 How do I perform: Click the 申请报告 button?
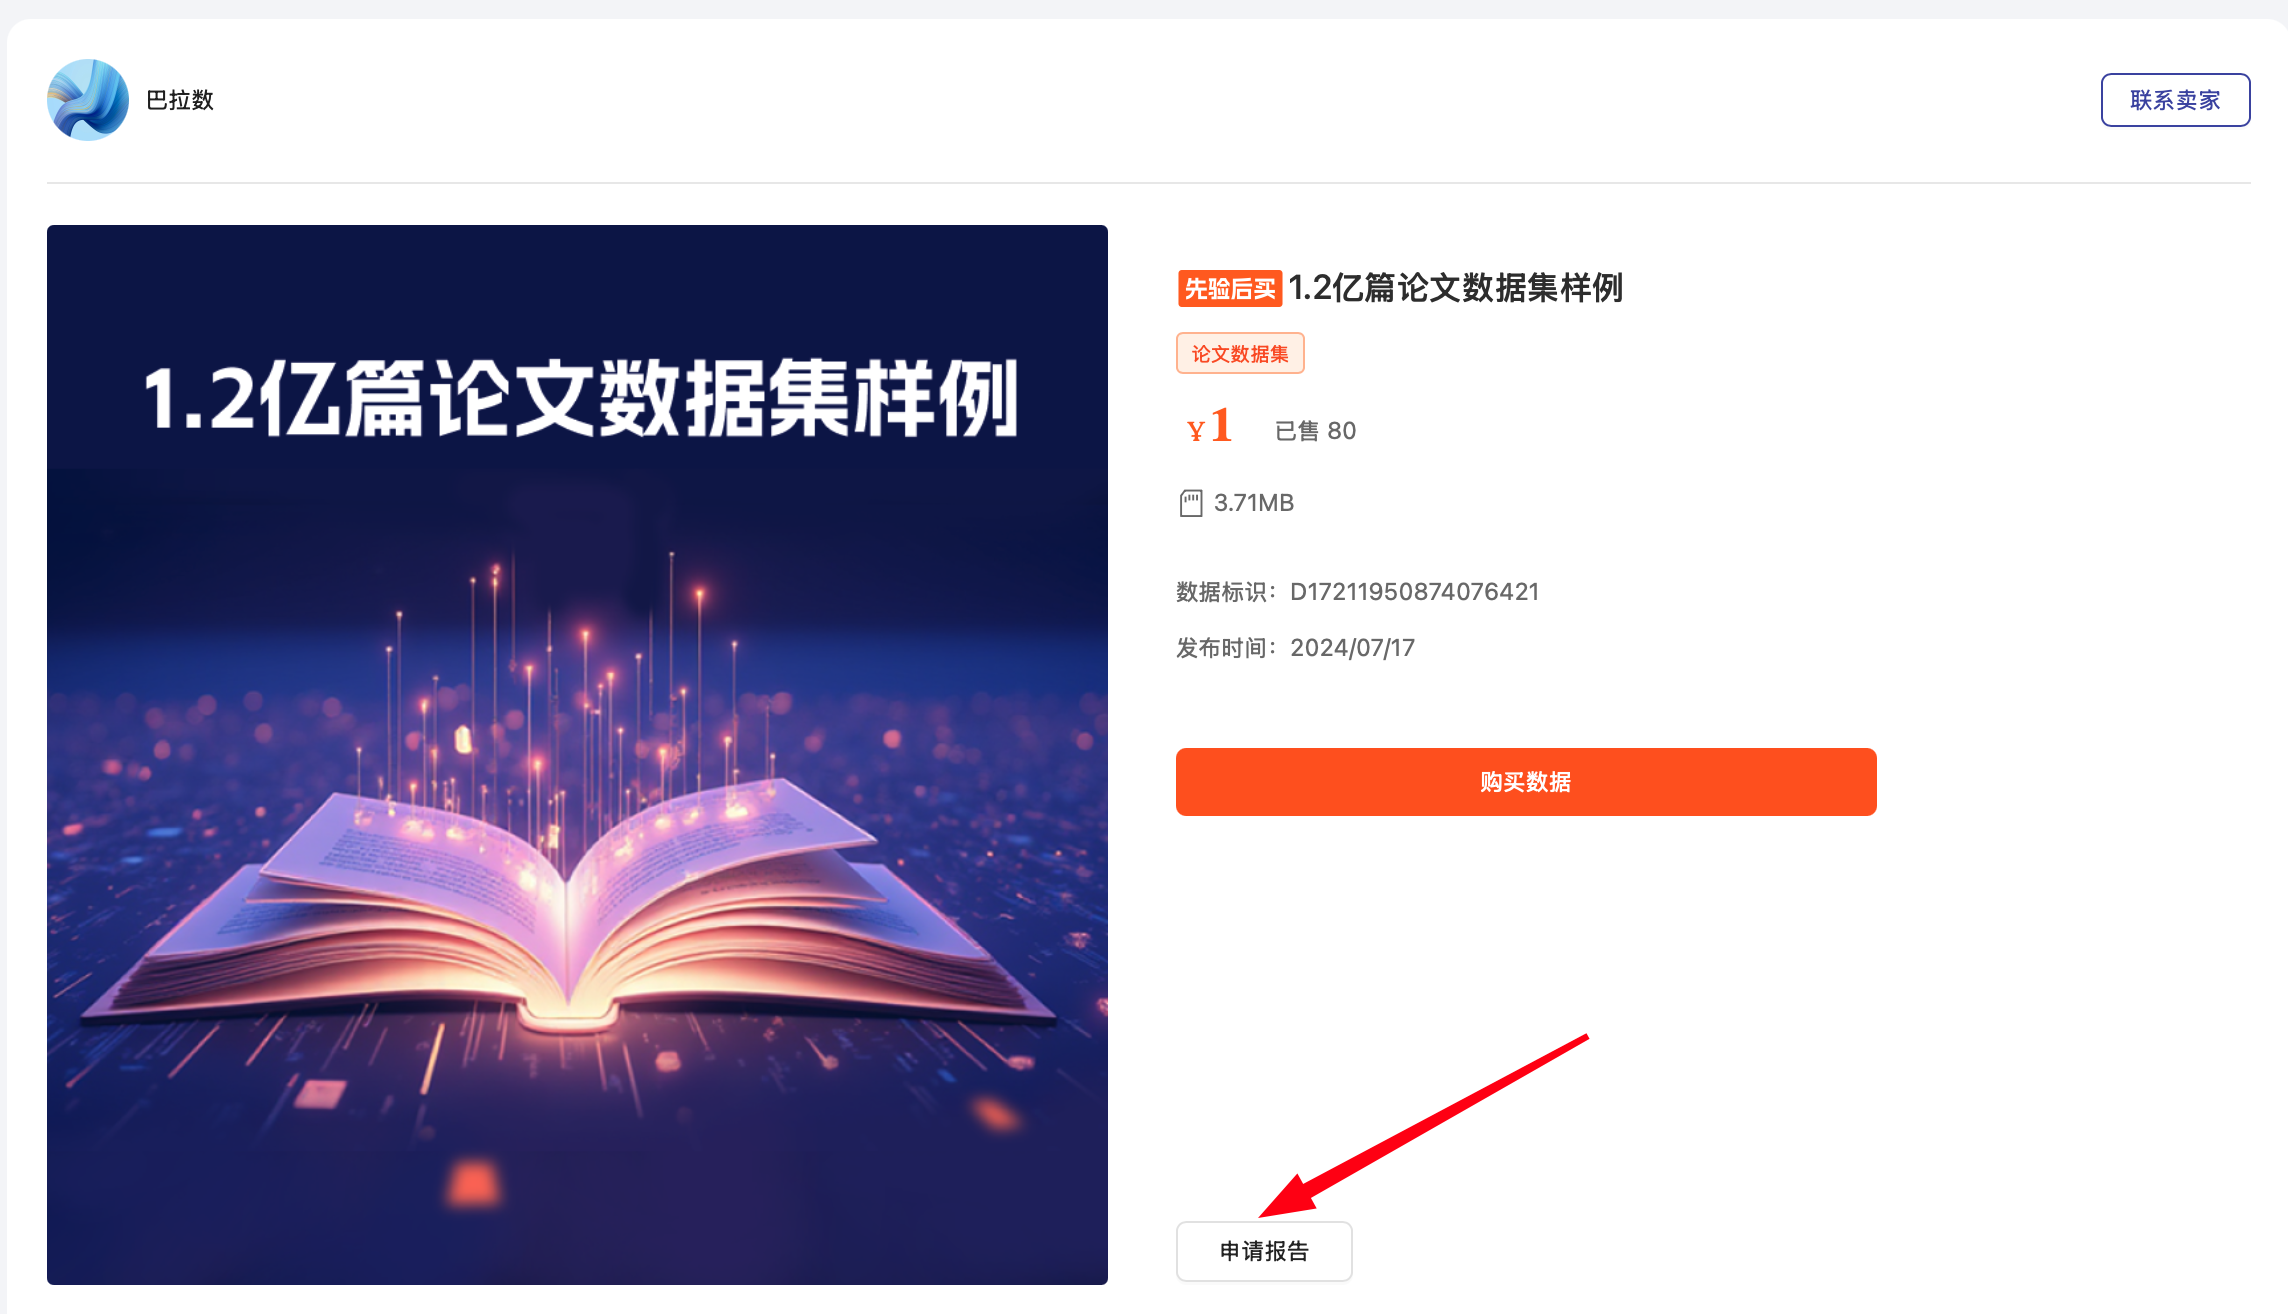pyautogui.click(x=1264, y=1251)
